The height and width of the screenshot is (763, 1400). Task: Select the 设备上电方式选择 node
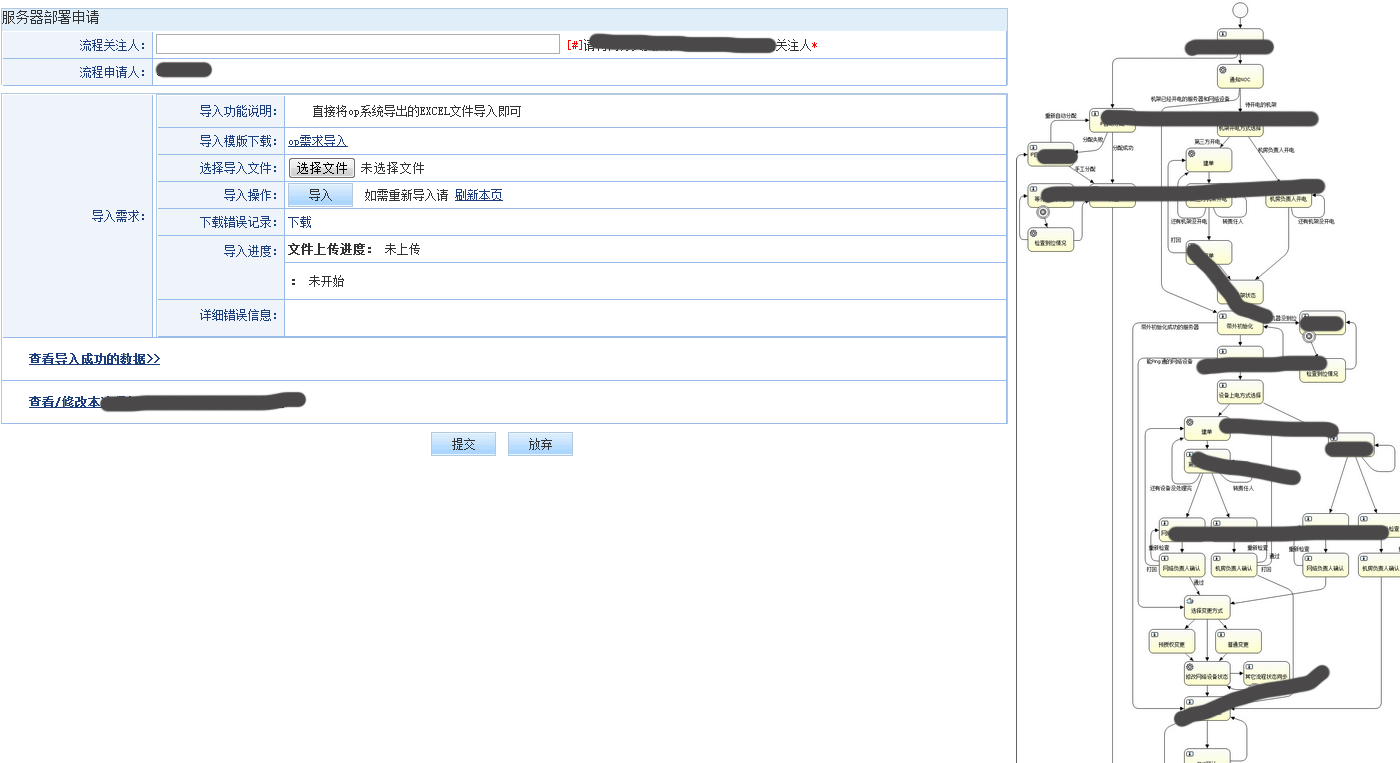coord(1240,392)
